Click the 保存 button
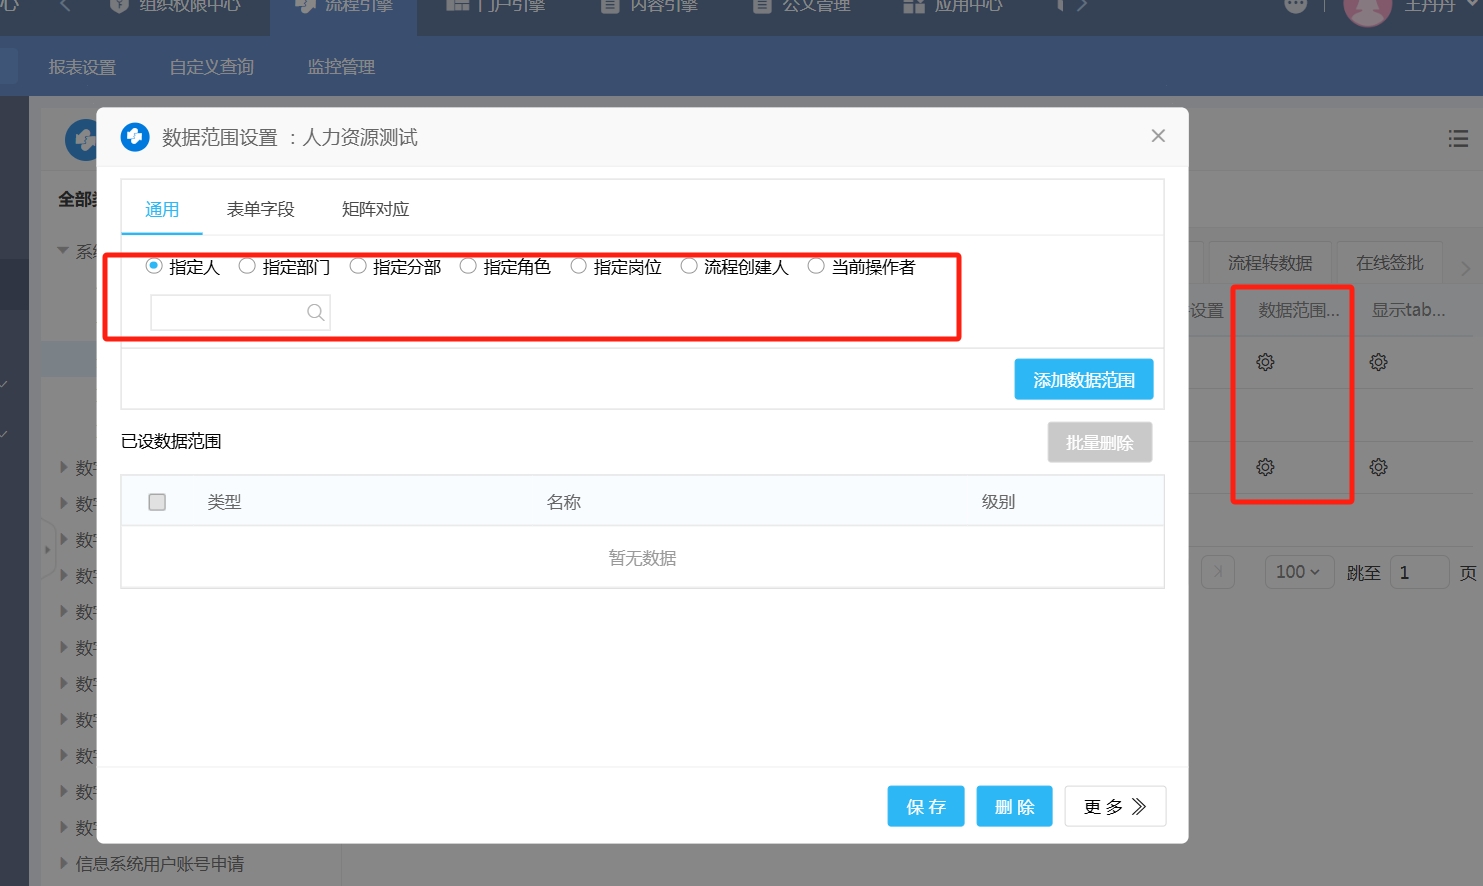The height and width of the screenshot is (886, 1483). click(x=925, y=807)
